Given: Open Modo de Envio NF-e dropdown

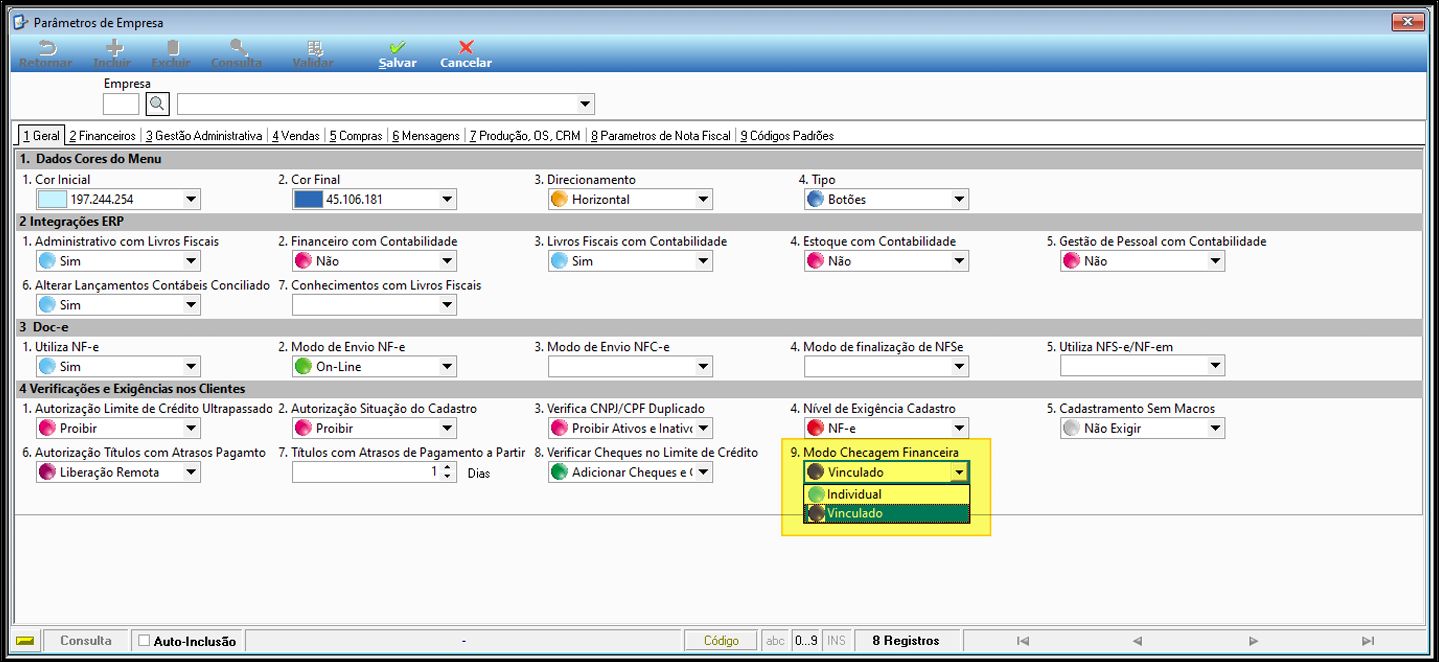Looking at the screenshot, I should pos(447,366).
